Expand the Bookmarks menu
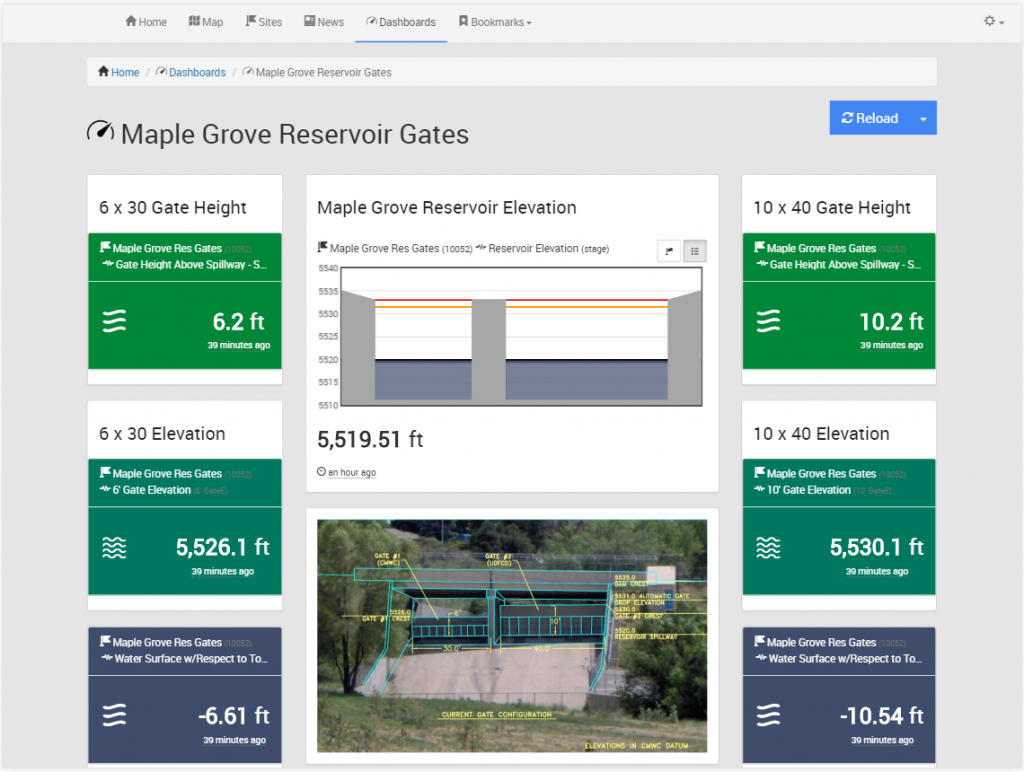Viewport: 1024px width, 772px height. (x=495, y=22)
